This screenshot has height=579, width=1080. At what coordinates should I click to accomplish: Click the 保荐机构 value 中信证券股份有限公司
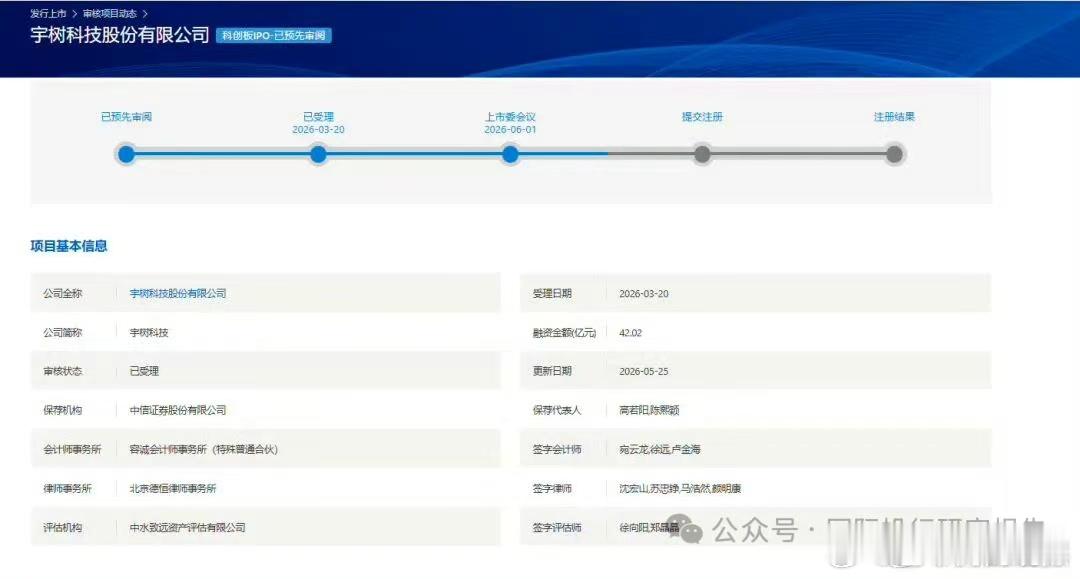[x=178, y=410]
